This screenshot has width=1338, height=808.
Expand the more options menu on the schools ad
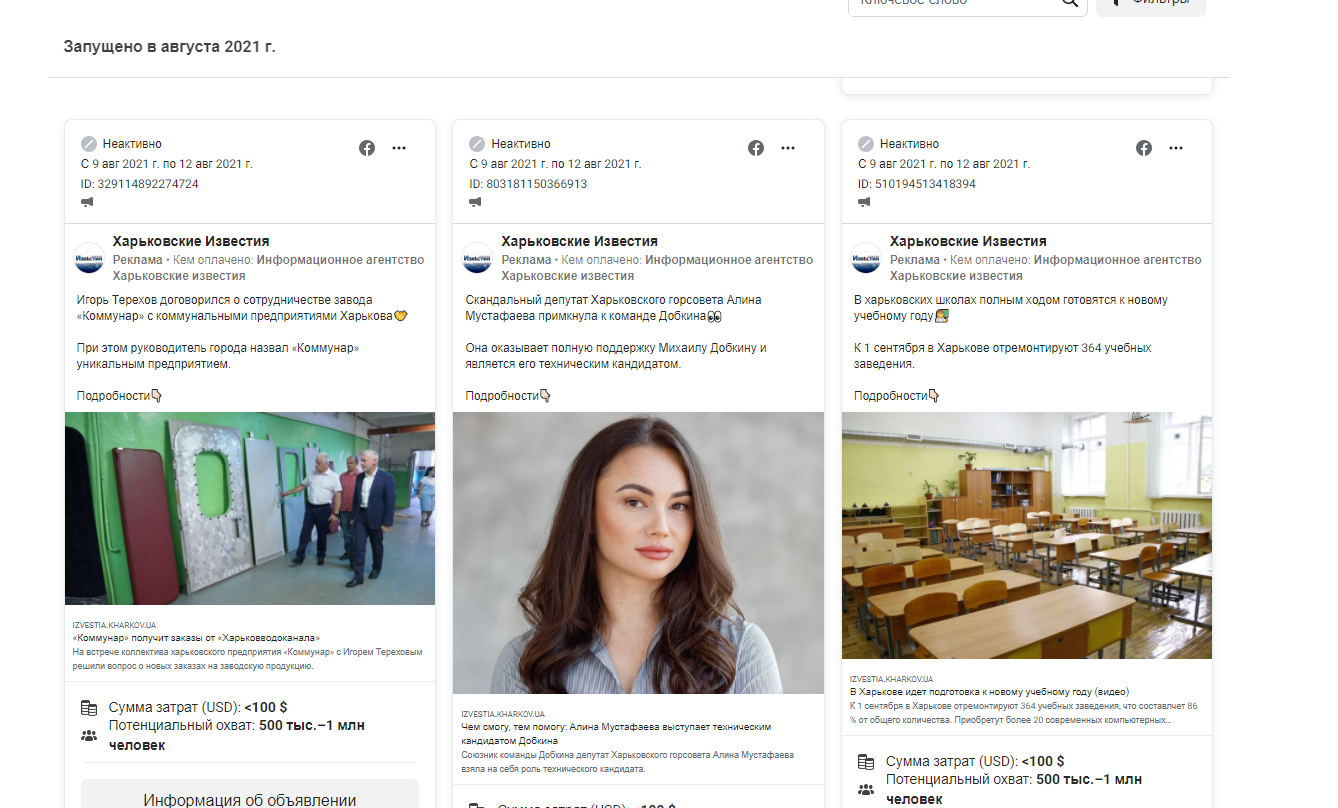click(x=1176, y=148)
